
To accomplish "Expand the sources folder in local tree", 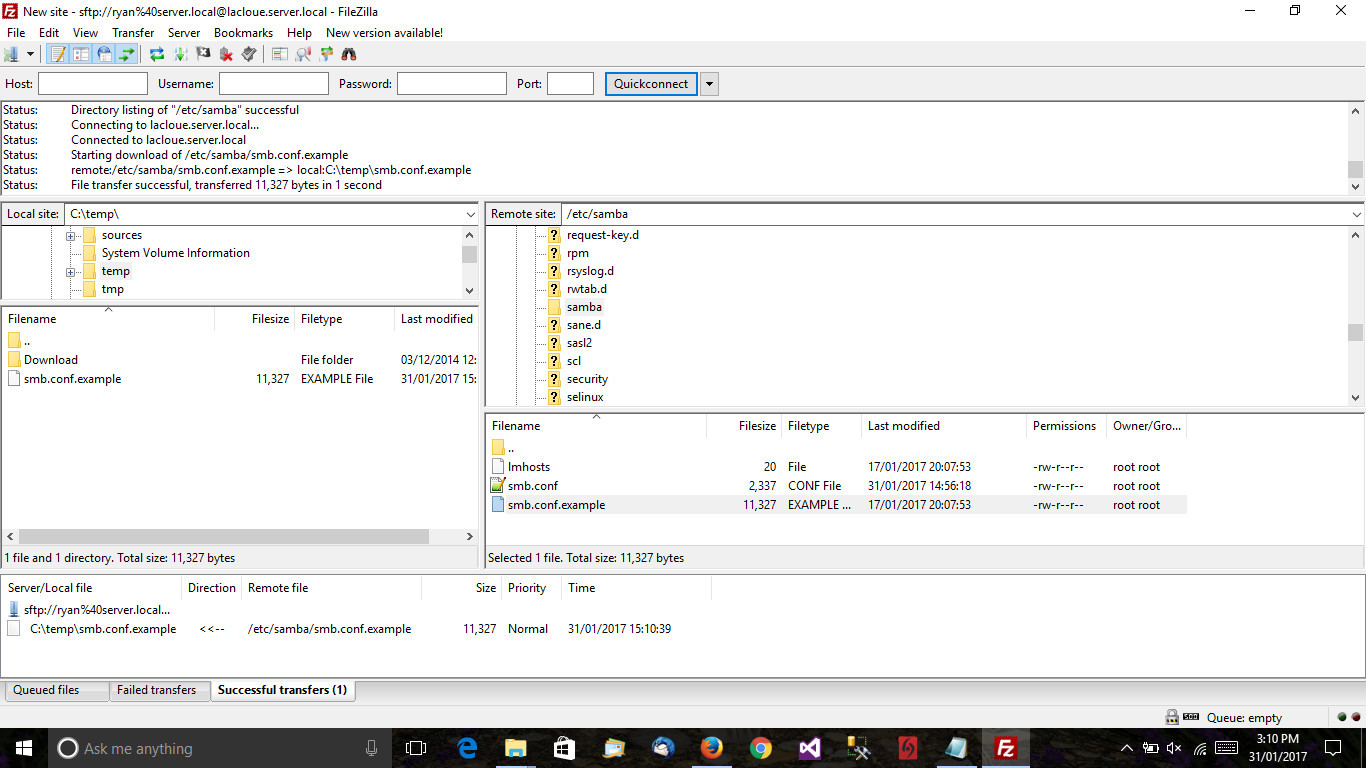I will tap(71, 236).
